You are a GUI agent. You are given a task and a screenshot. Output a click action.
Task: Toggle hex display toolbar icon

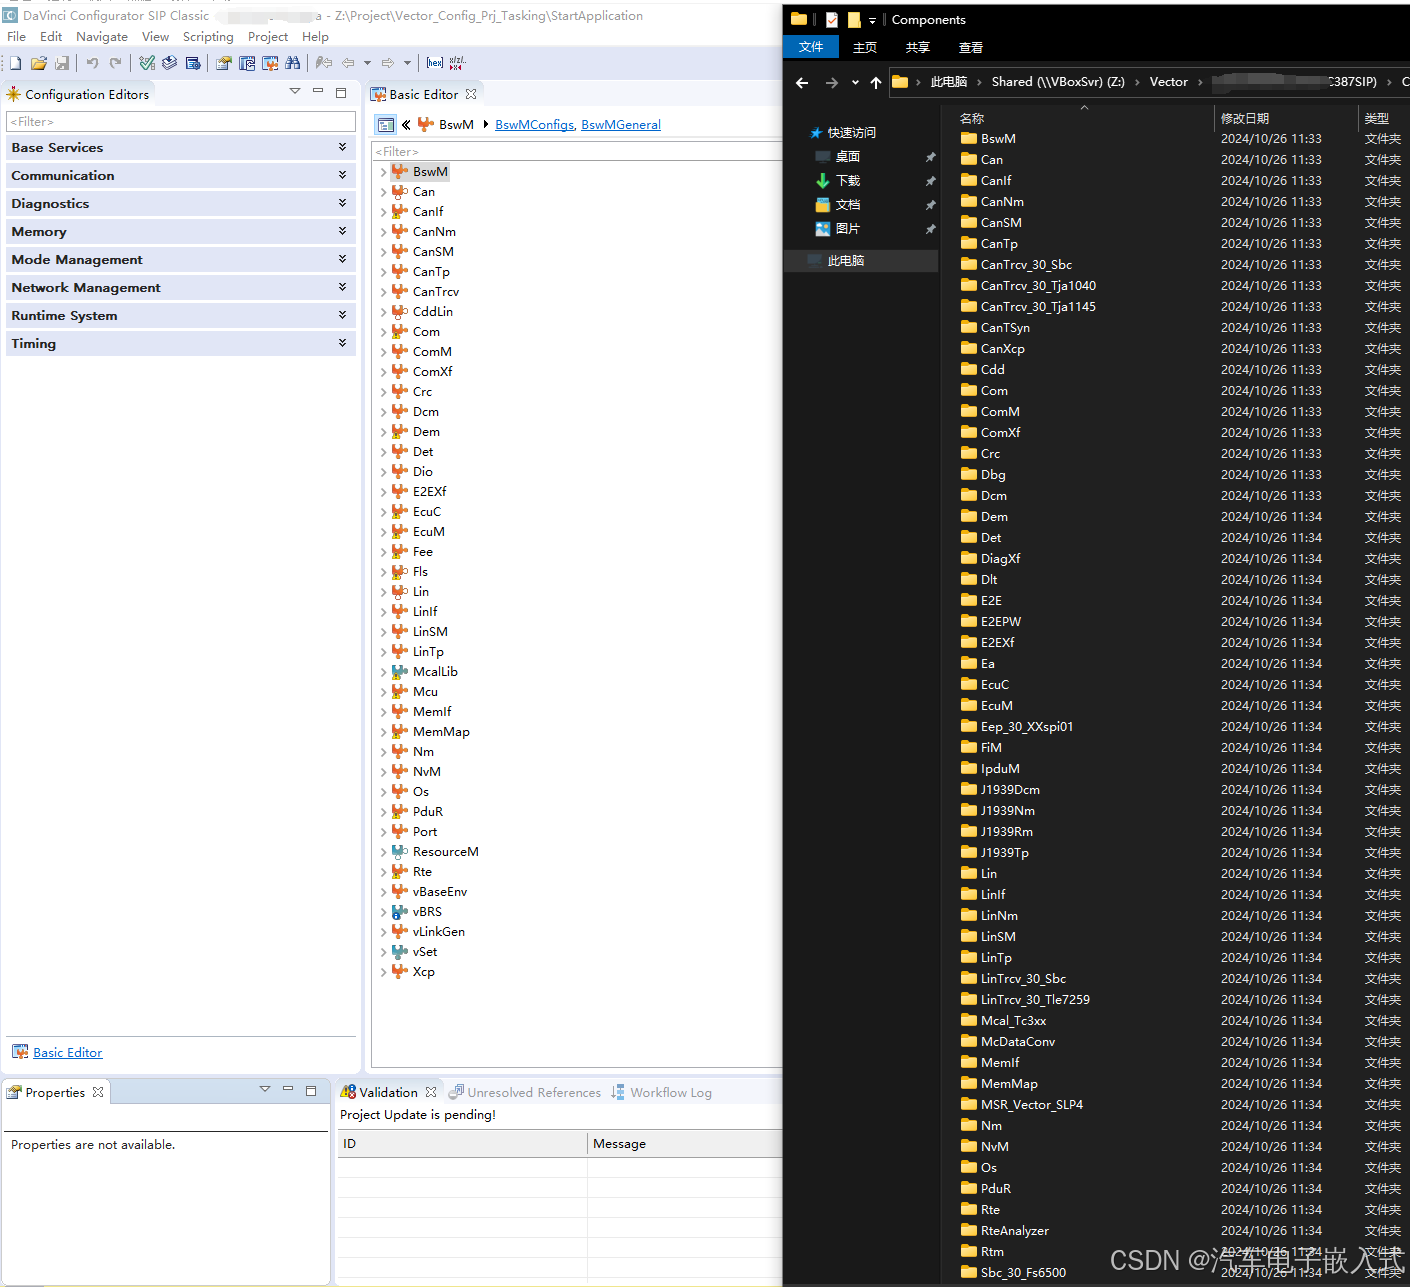435,63
